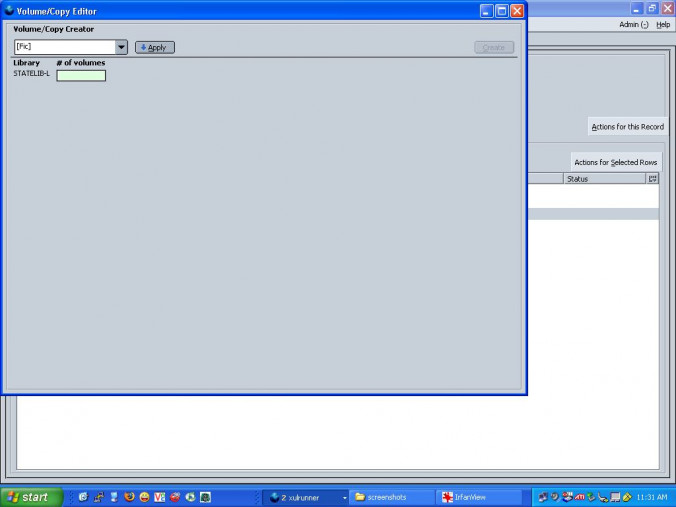Open the green circular arrow quick launch icon

pyautogui.click(x=190, y=497)
